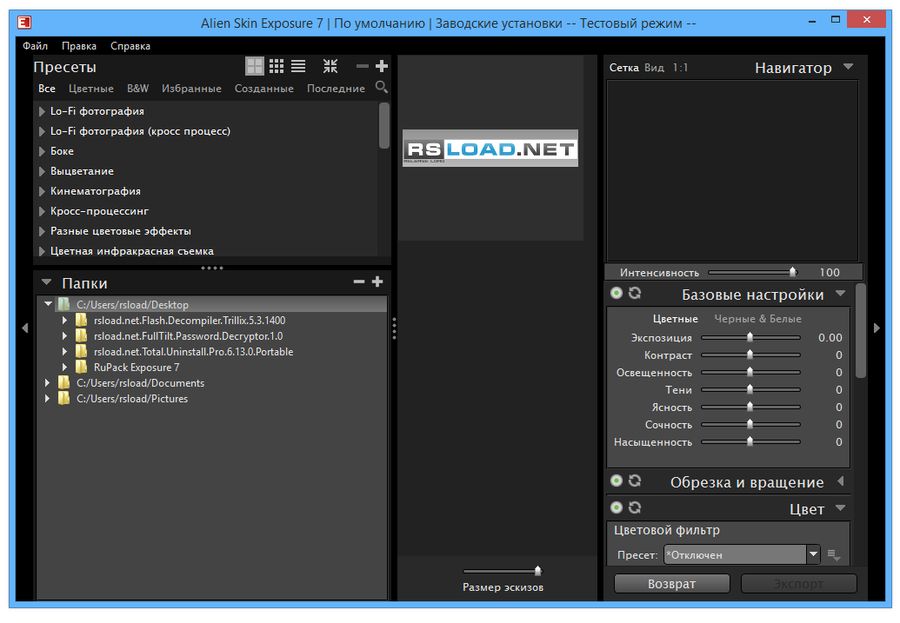Click right panel scrollbar

tap(860, 330)
